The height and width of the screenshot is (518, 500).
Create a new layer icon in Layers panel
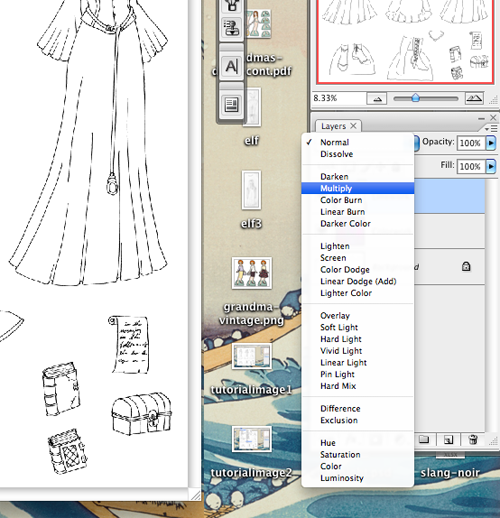[449, 440]
